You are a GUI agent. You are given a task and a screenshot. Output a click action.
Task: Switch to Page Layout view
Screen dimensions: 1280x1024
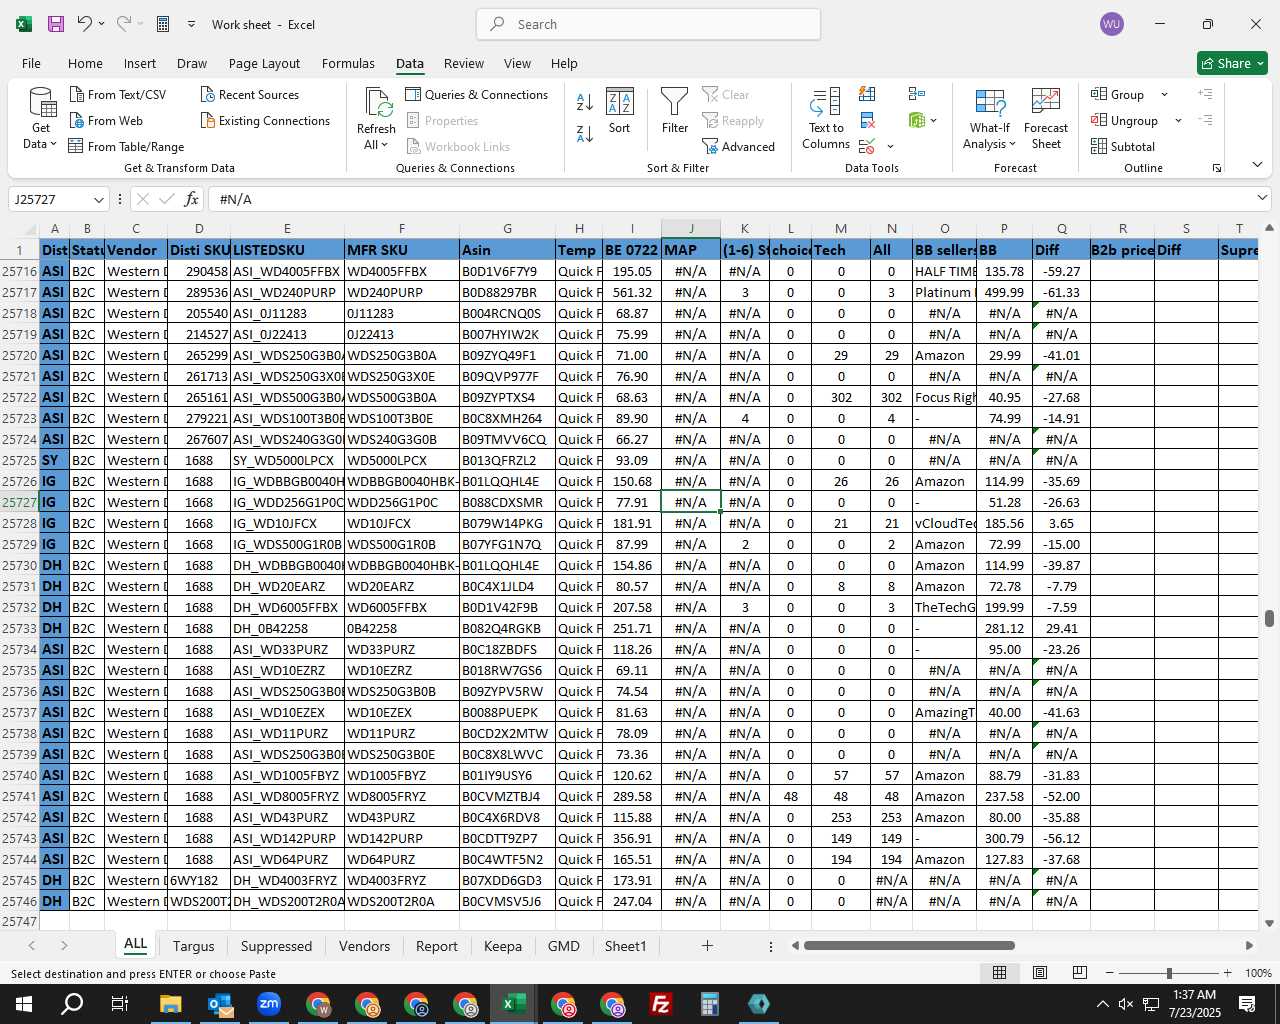click(x=1040, y=973)
